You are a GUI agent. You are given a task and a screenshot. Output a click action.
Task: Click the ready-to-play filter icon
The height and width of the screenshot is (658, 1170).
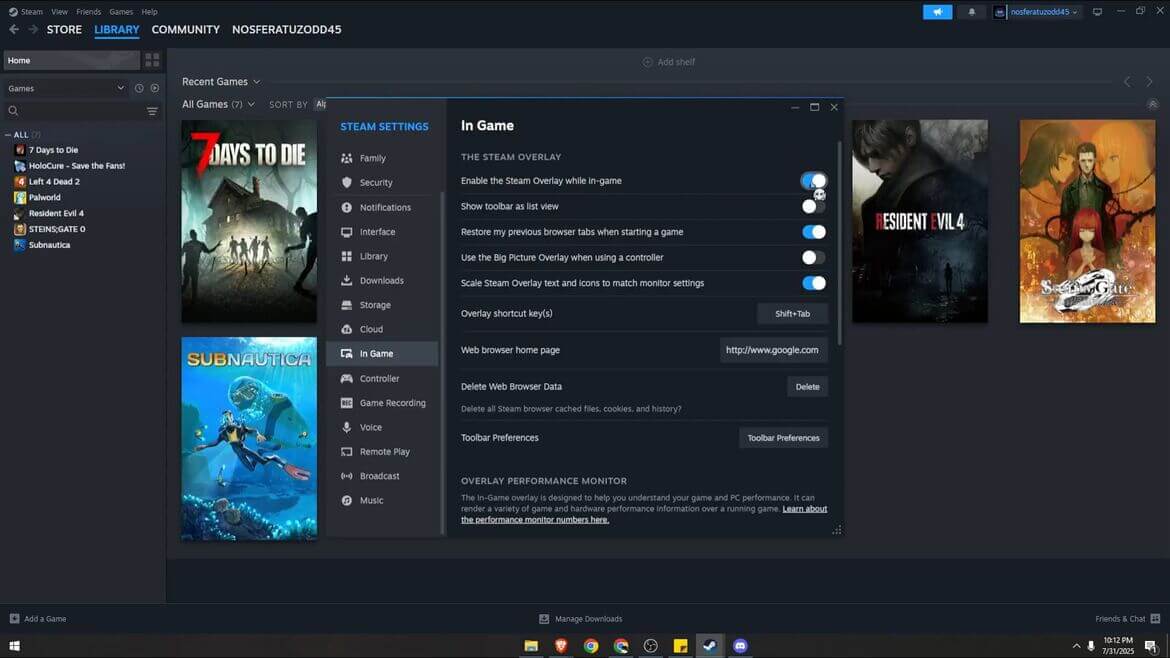click(x=154, y=88)
